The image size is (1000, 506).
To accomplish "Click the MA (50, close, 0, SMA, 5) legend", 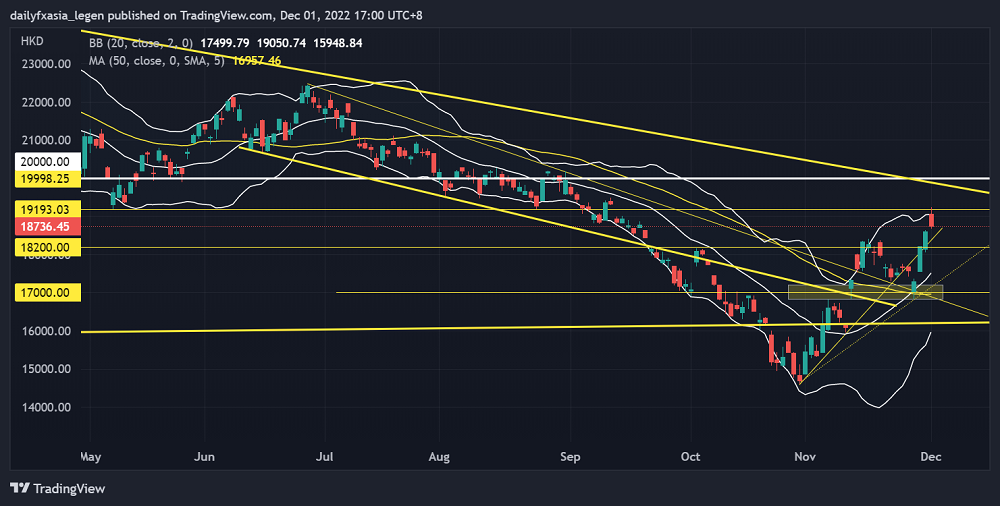I will tap(158, 61).
